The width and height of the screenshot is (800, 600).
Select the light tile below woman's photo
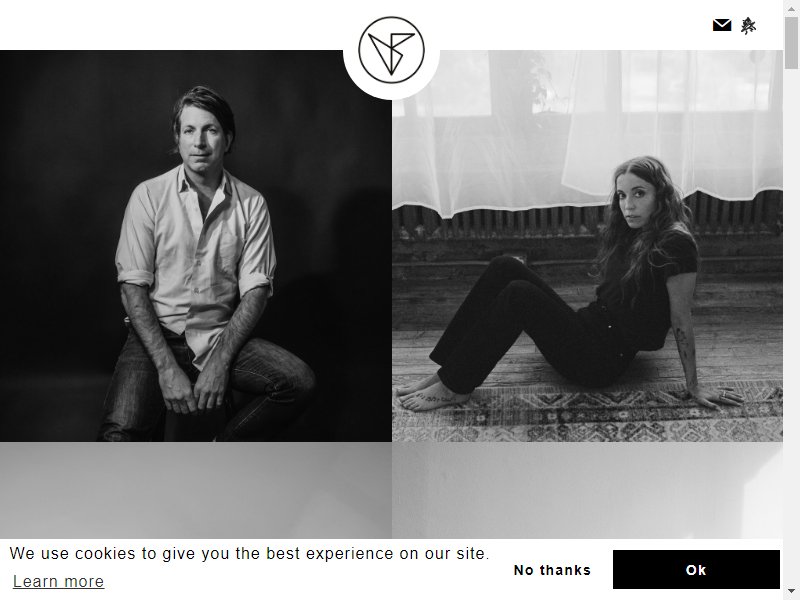587,490
